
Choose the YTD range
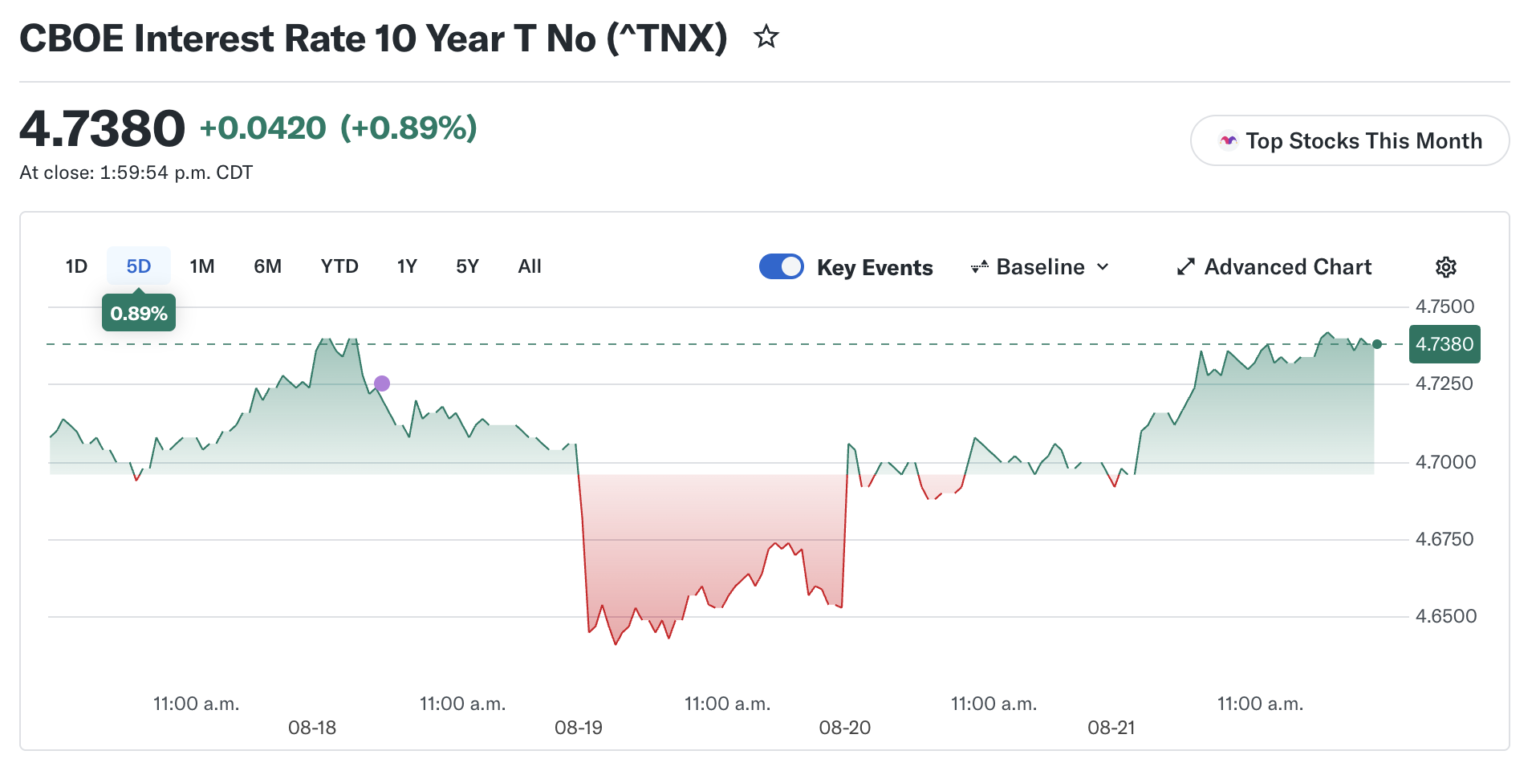339,266
